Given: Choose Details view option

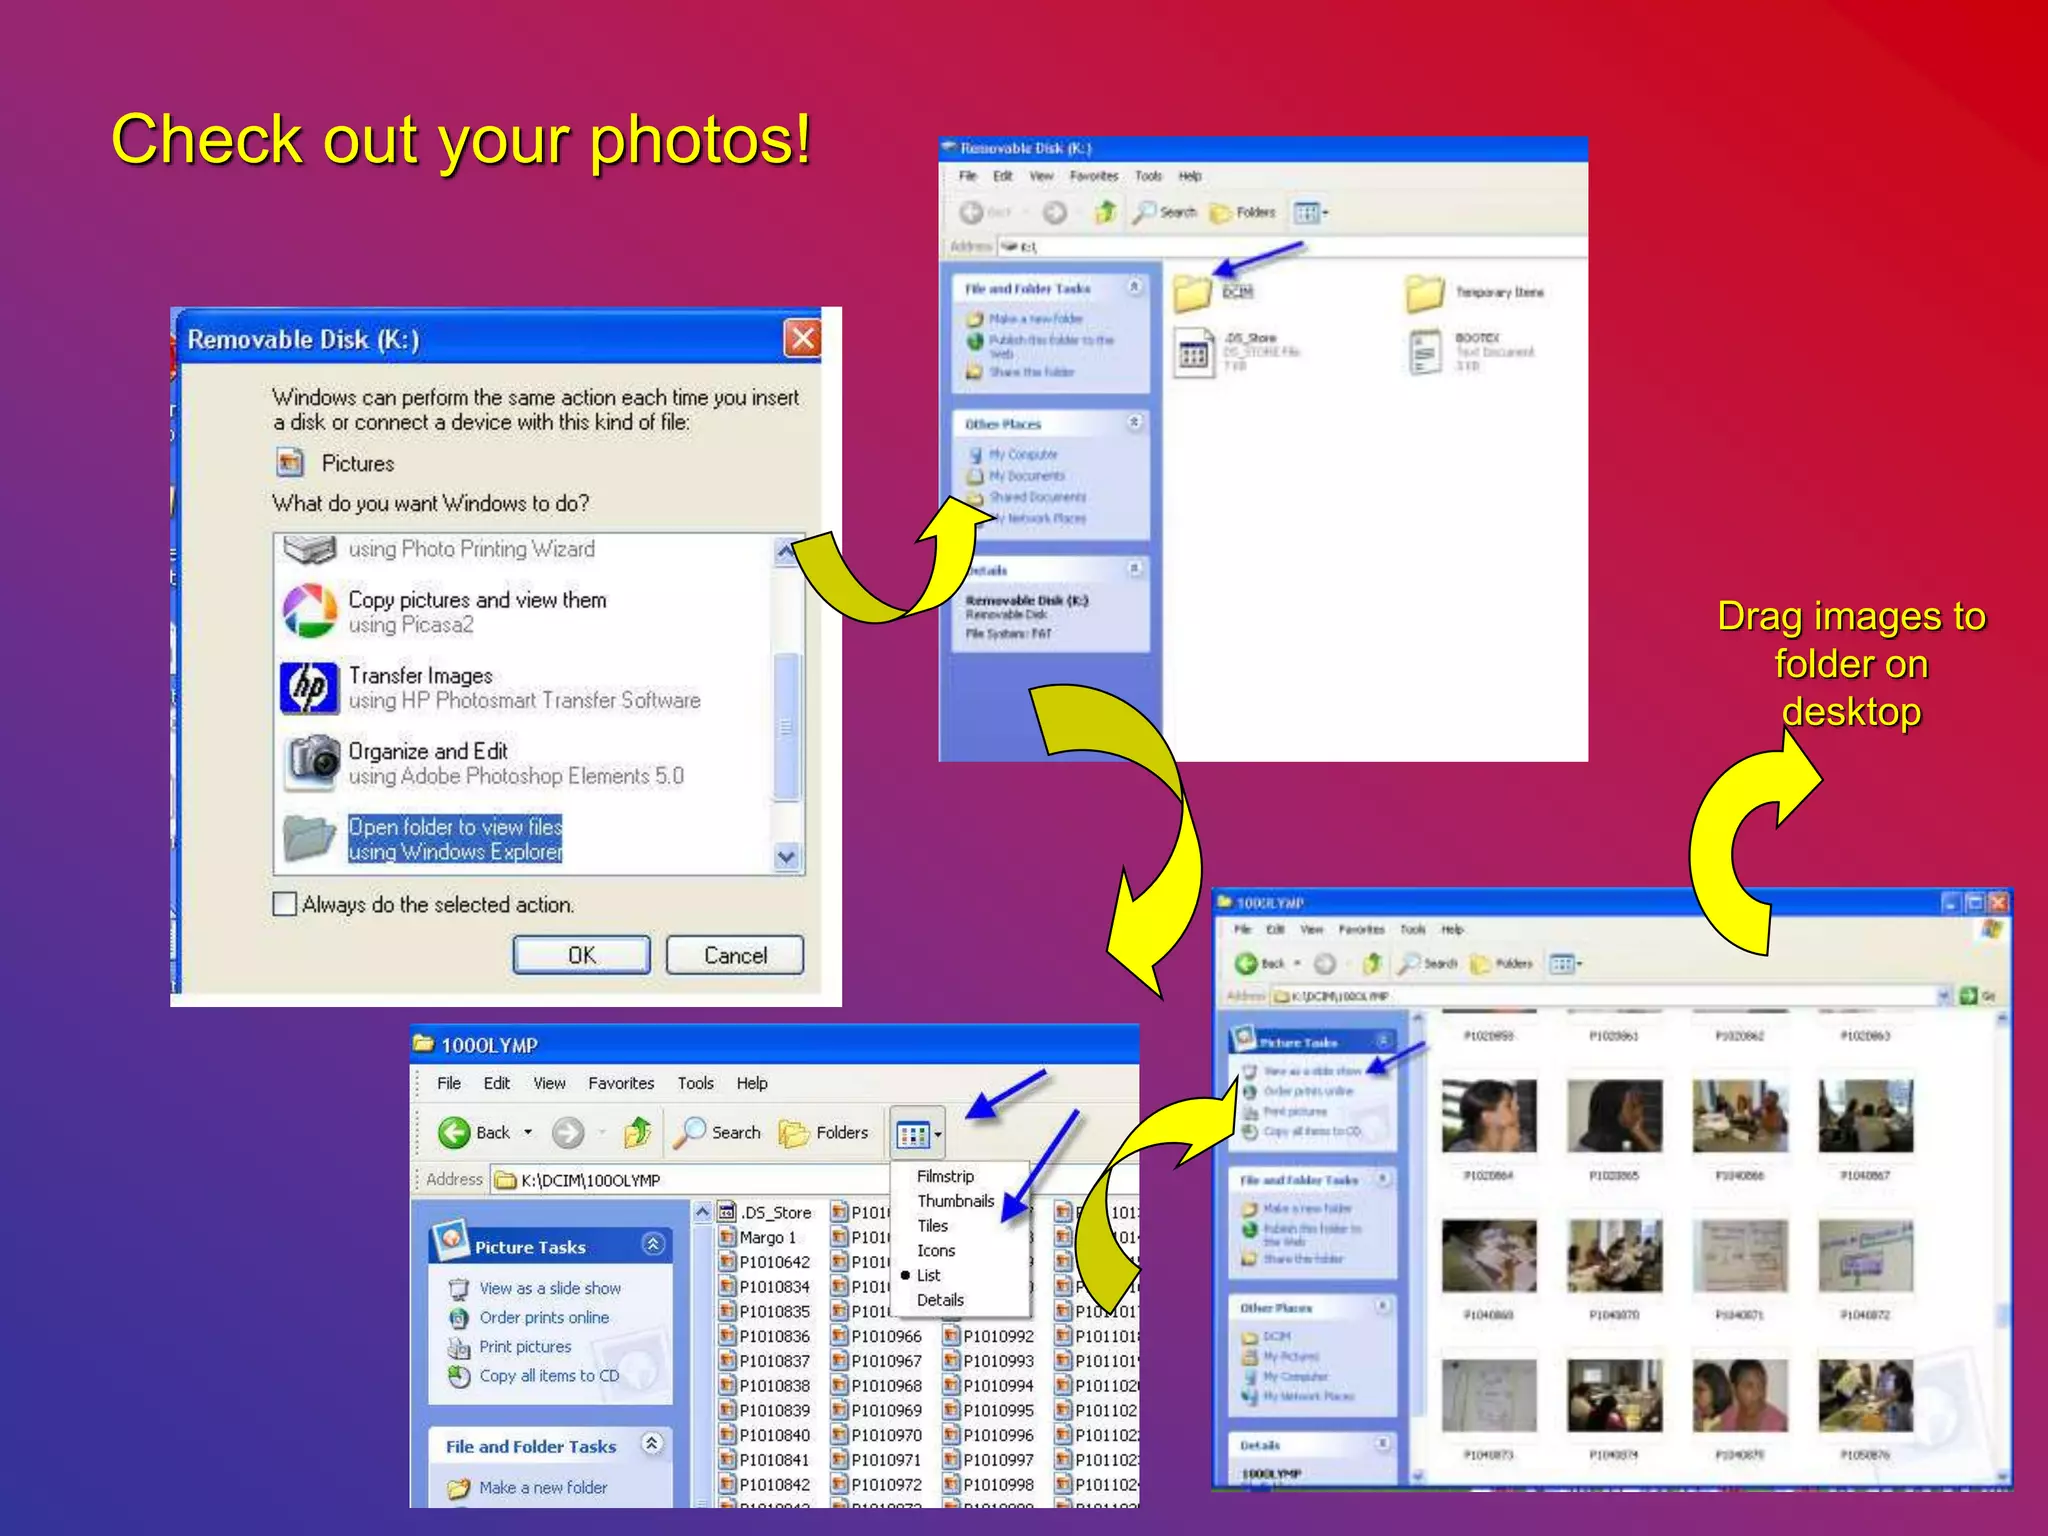Looking at the screenshot, I should coord(940,1300).
